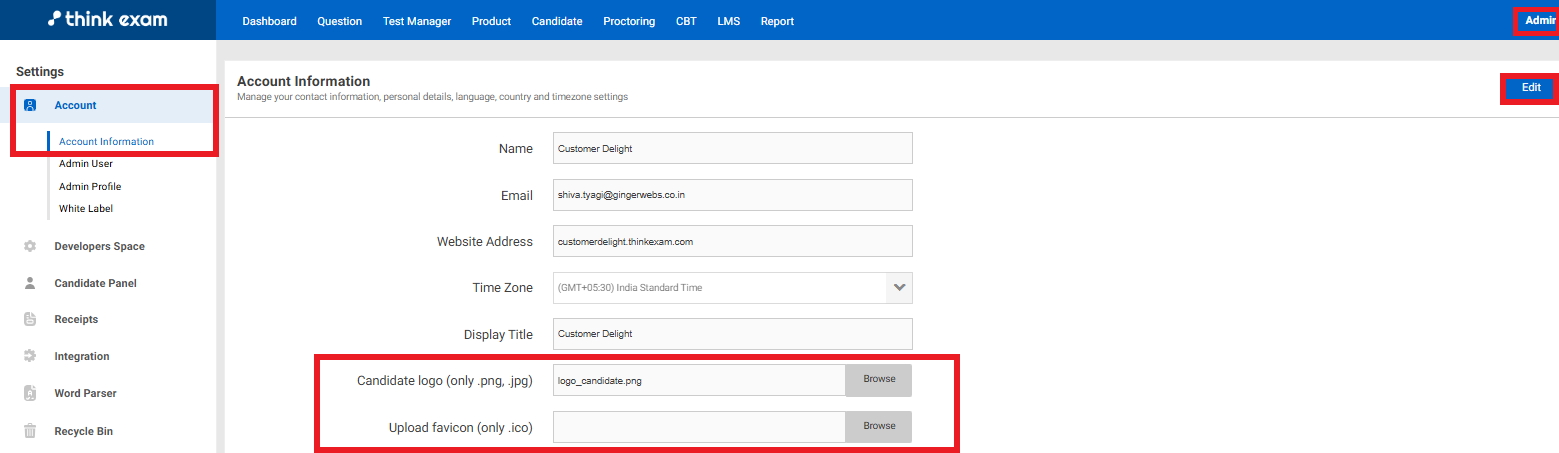Open the Test Manager menu
The width and height of the screenshot is (1559, 453).
point(416,21)
